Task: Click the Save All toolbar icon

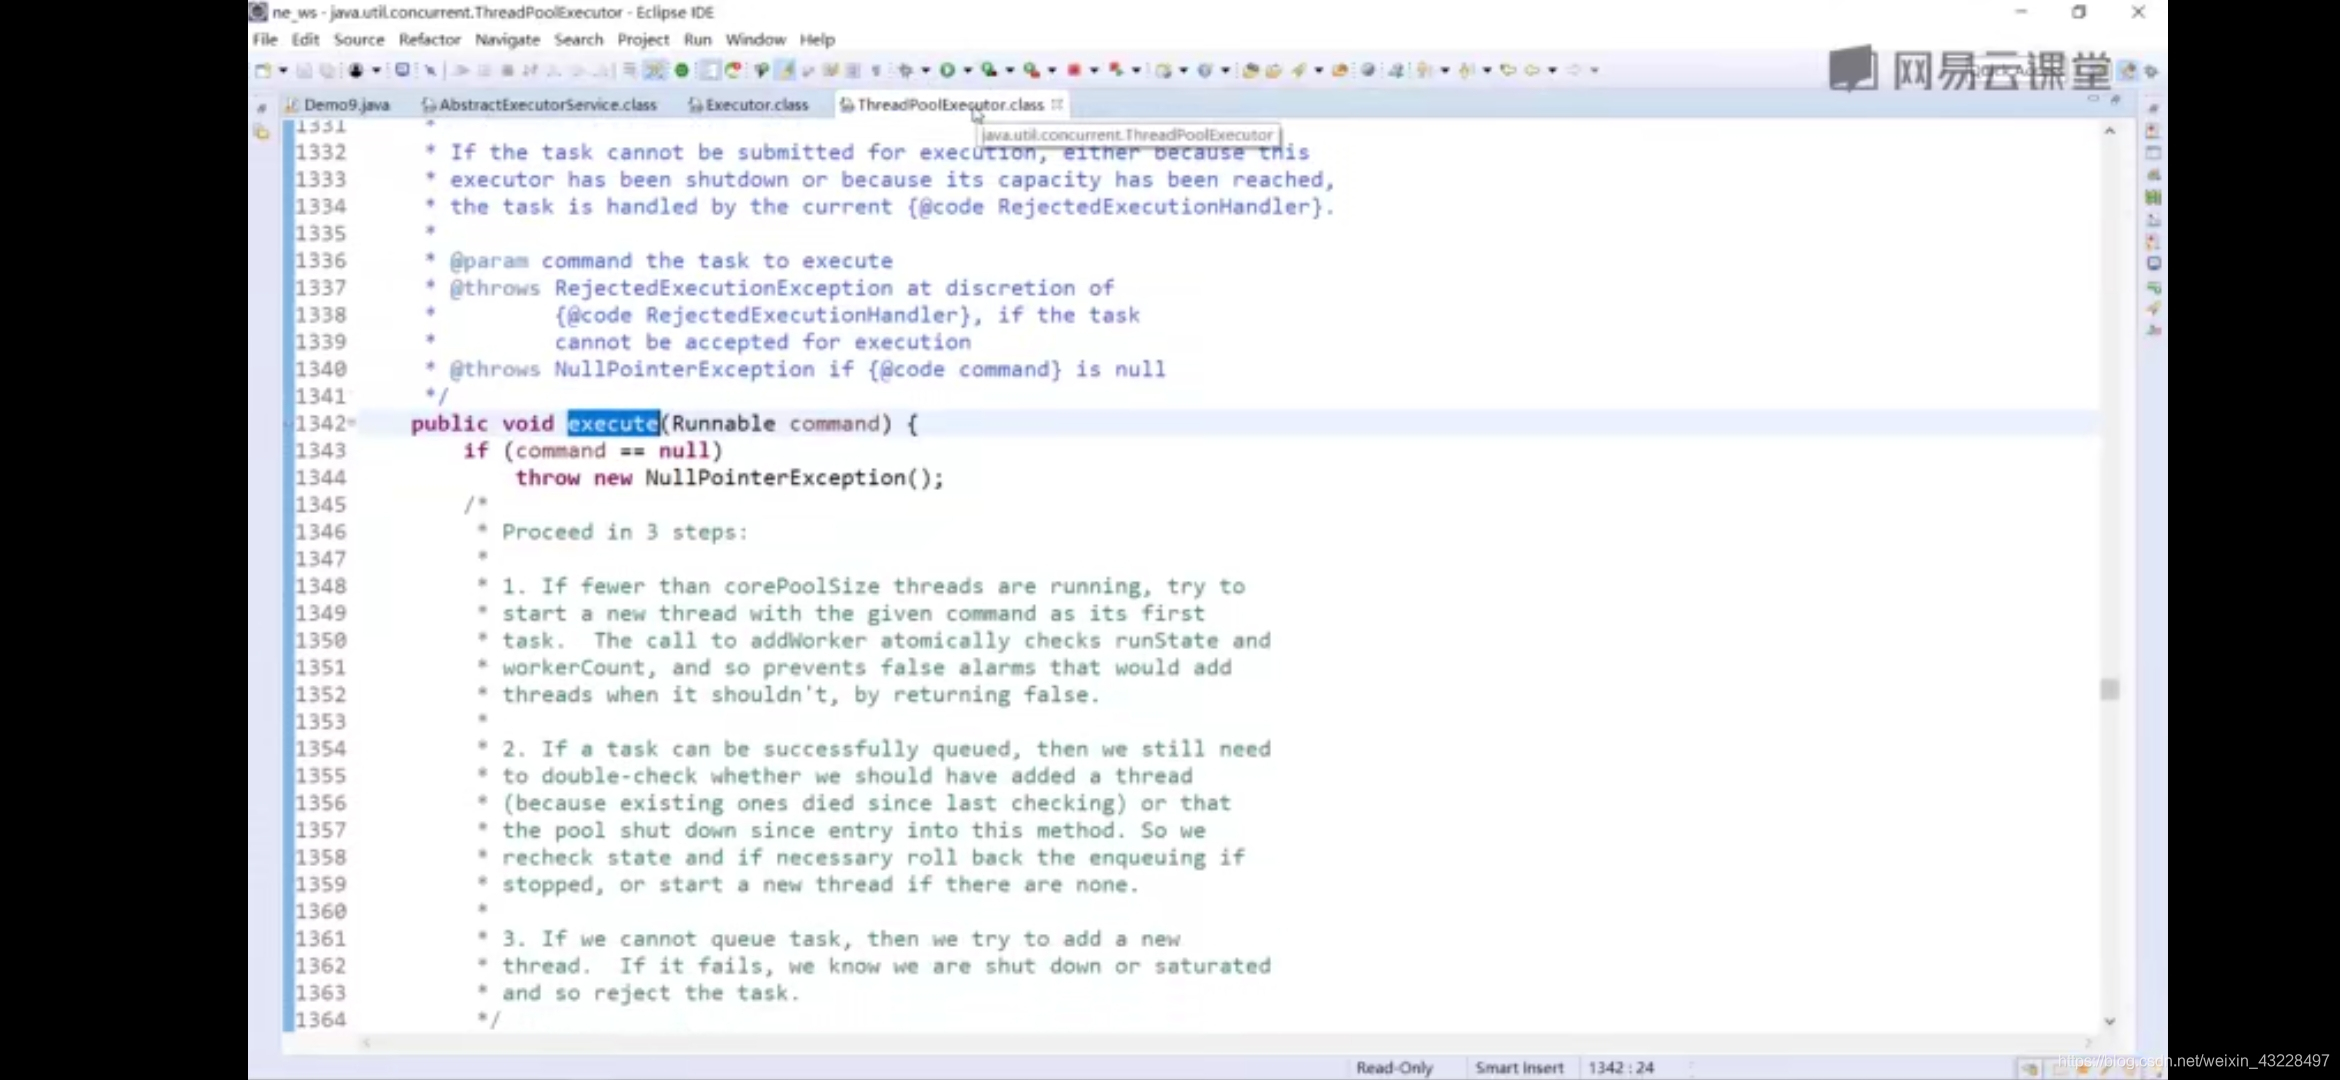Action: (327, 70)
